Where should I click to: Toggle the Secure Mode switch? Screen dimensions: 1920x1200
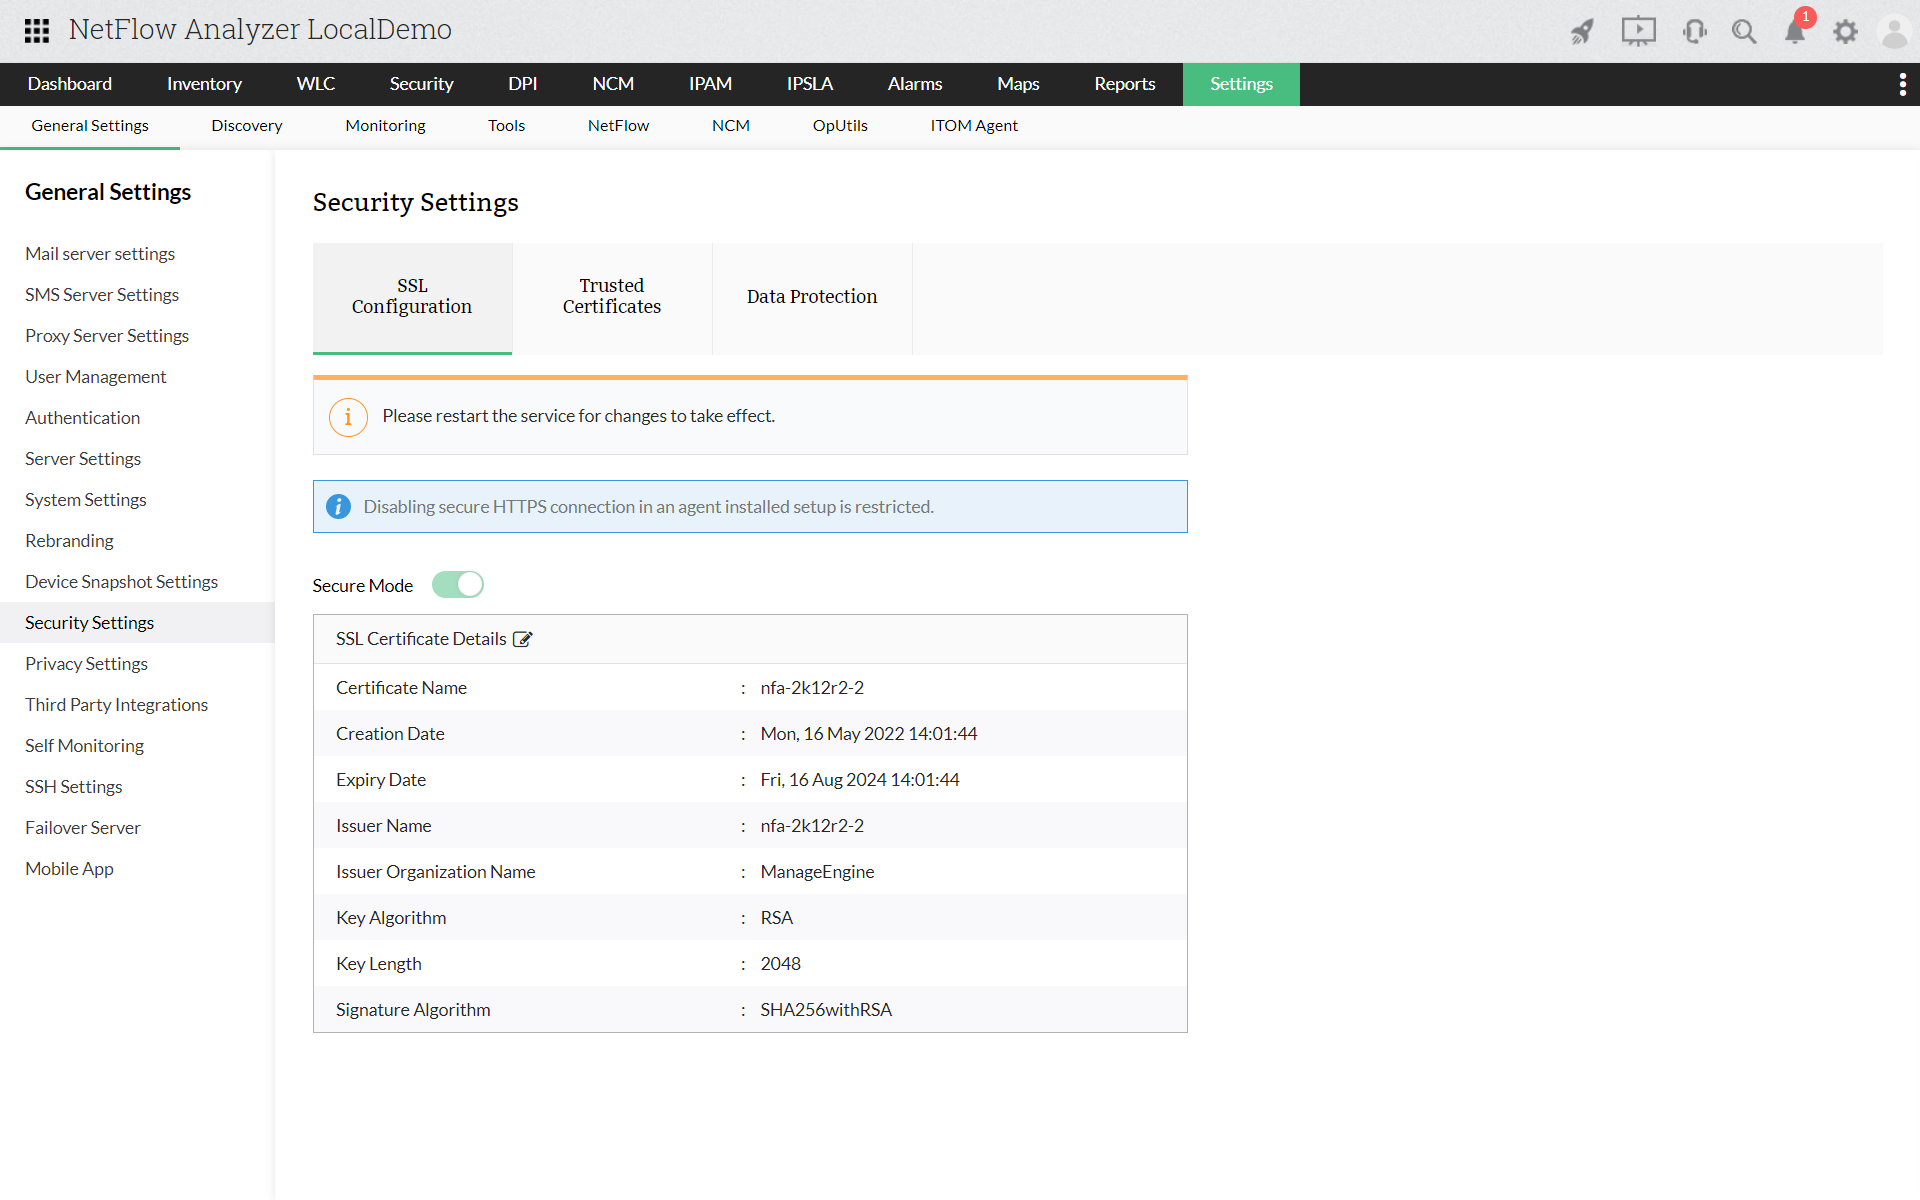pyautogui.click(x=458, y=585)
